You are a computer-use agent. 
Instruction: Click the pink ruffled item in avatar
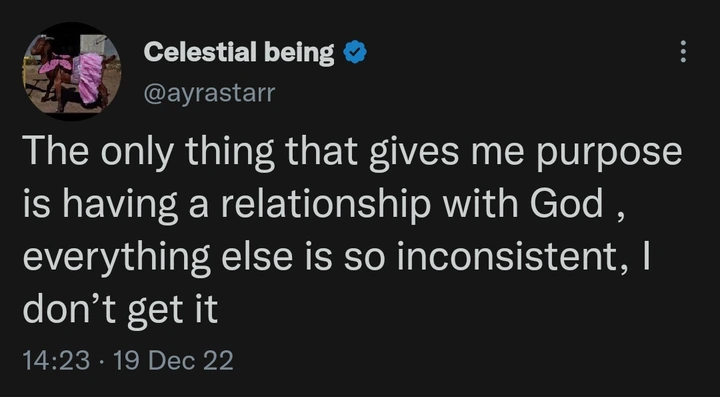(x=91, y=77)
